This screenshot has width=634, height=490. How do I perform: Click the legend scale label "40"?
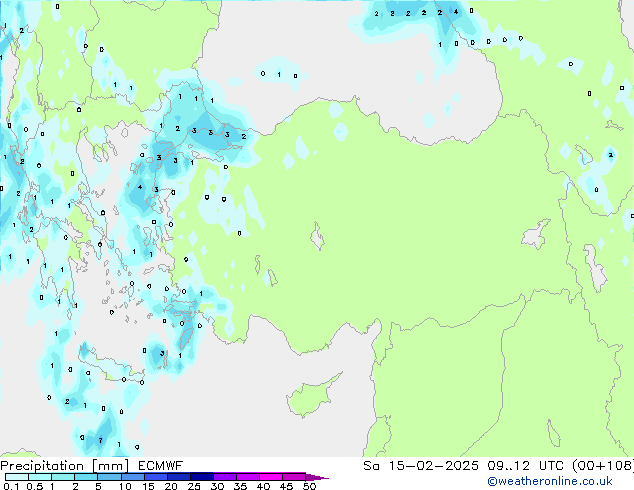(263, 486)
